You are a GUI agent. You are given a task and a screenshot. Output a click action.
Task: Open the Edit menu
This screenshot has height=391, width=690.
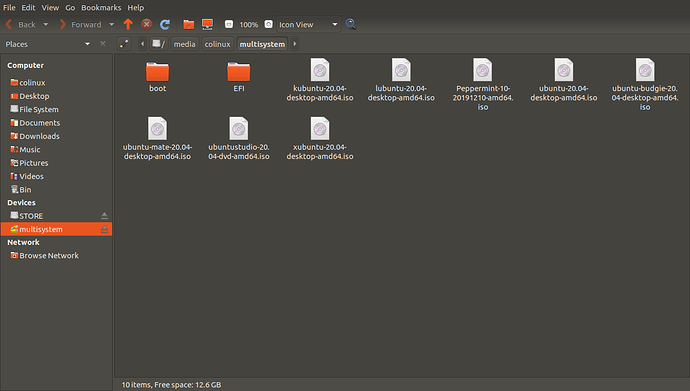pyautogui.click(x=28, y=7)
